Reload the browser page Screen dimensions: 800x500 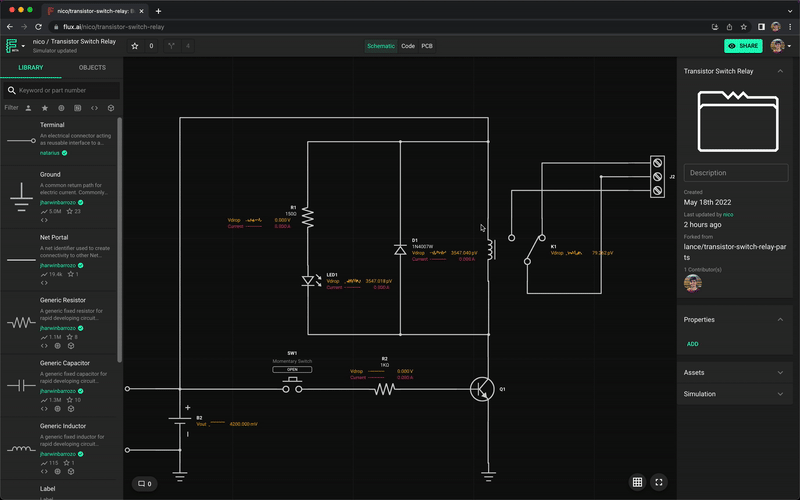click(x=38, y=27)
